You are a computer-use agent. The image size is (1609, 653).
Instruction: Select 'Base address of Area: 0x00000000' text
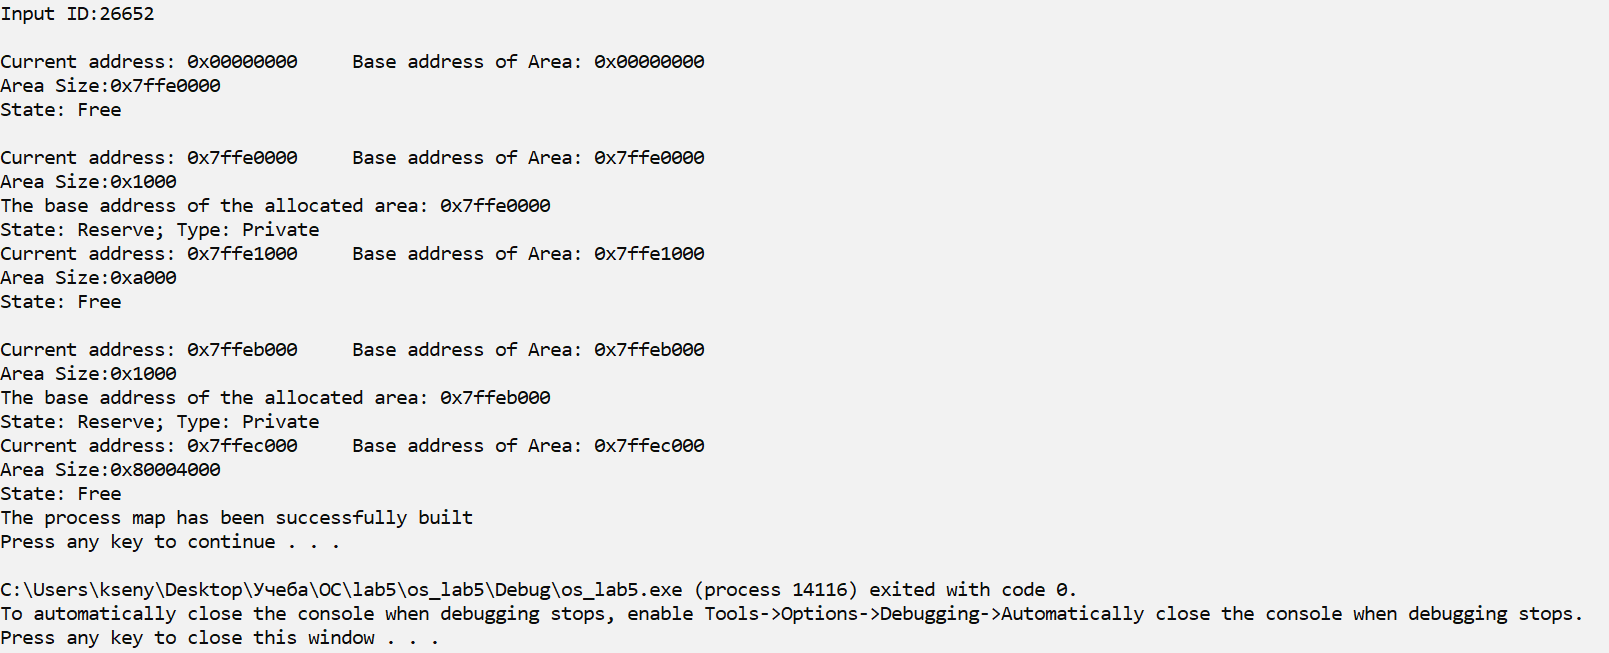coord(528,62)
